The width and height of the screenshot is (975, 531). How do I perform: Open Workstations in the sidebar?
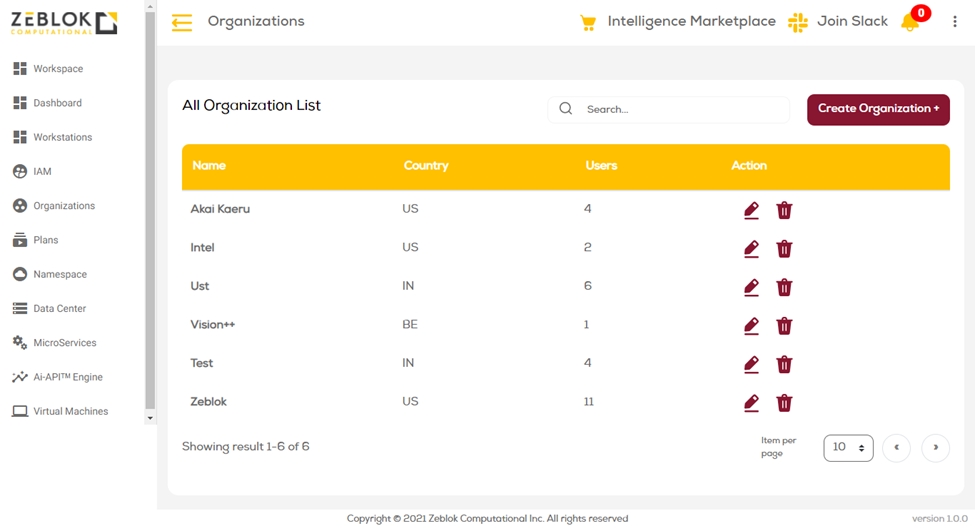coord(62,137)
